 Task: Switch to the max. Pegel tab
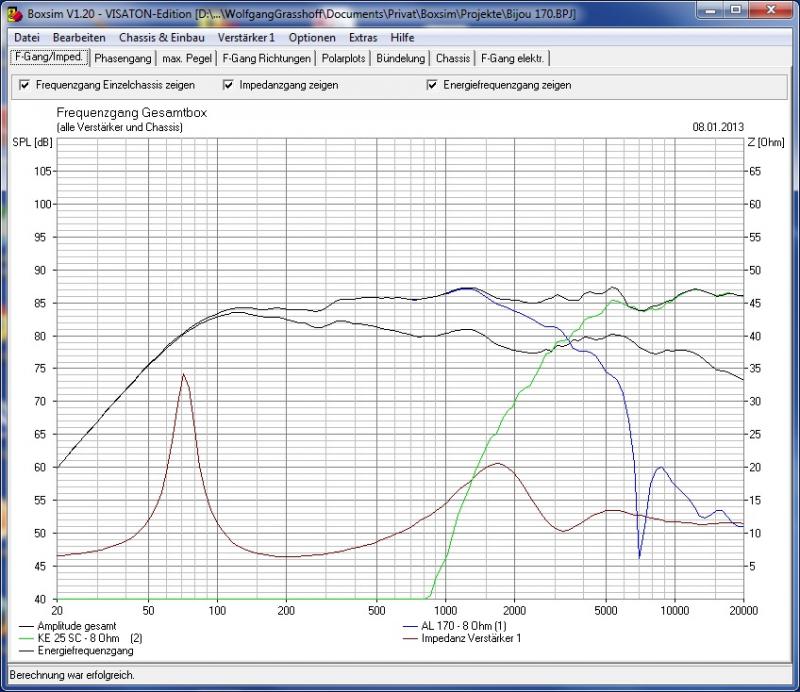point(188,58)
